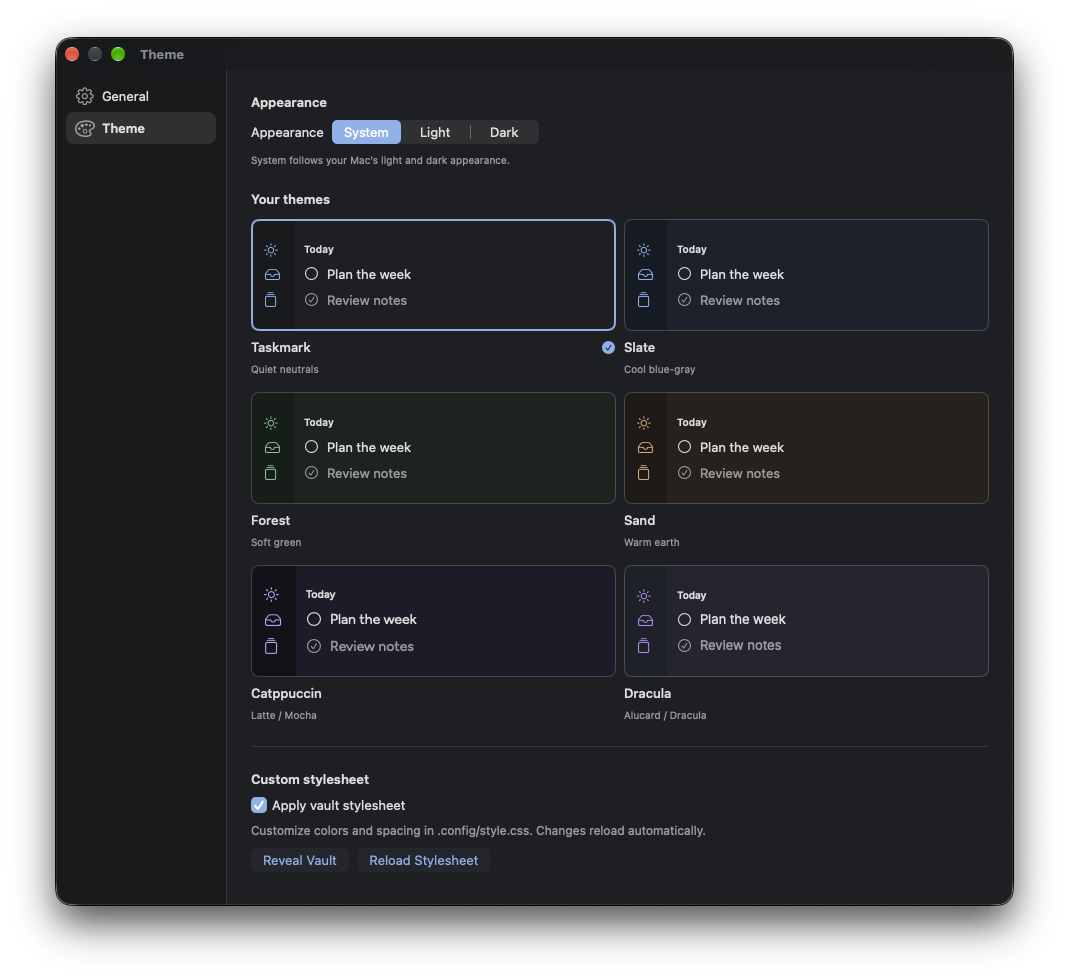Choose the Dracula theme card
1069x979 pixels.
click(x=806, y=621)
